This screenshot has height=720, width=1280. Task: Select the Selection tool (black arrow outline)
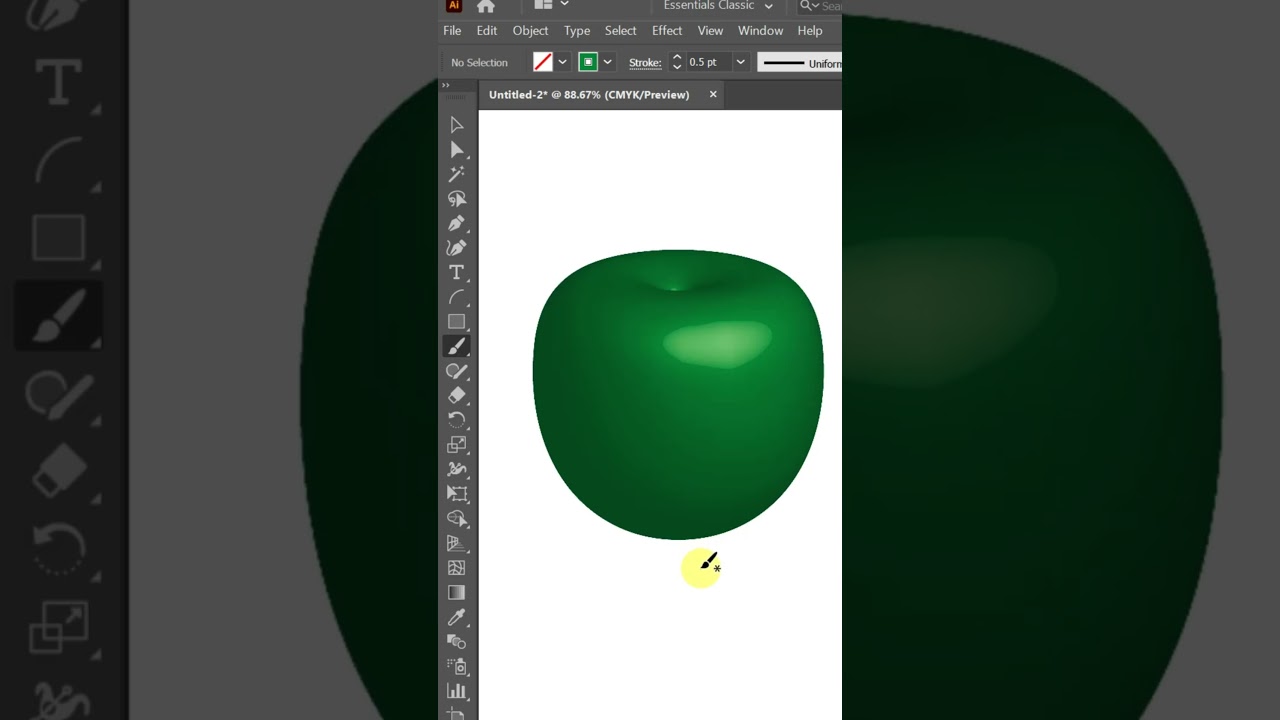(456, 125)
